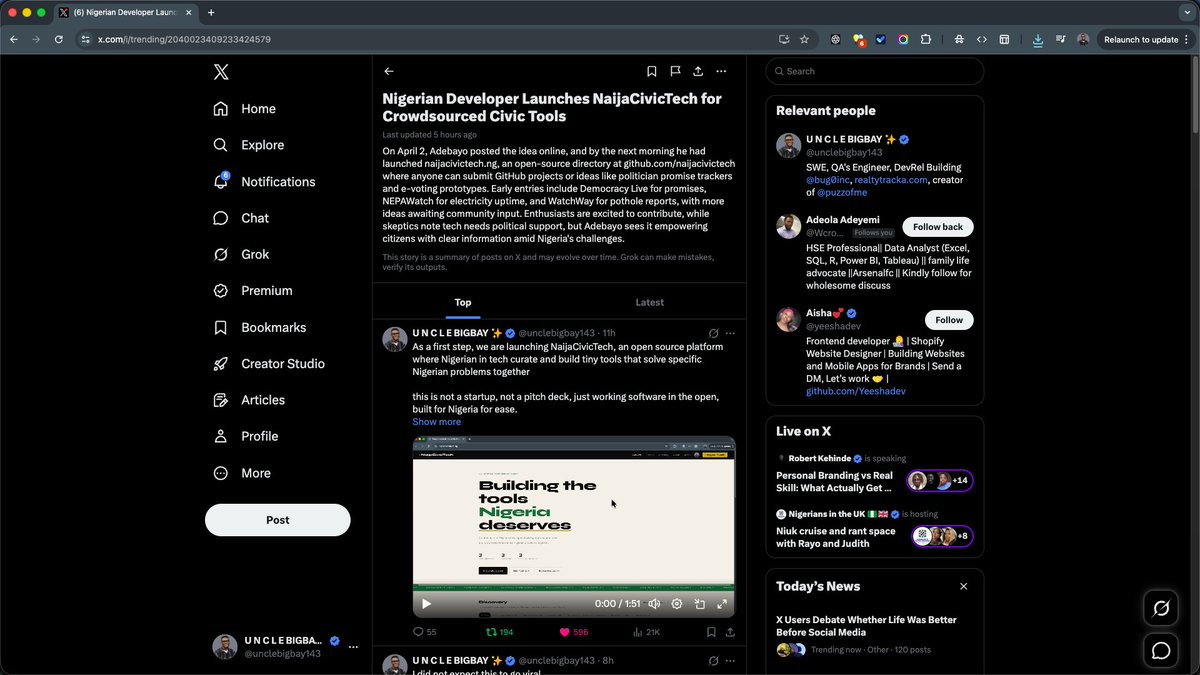Flag the story using the header flag icon
The height and width of the screenshot is (675, 1200).
(675, 71)
